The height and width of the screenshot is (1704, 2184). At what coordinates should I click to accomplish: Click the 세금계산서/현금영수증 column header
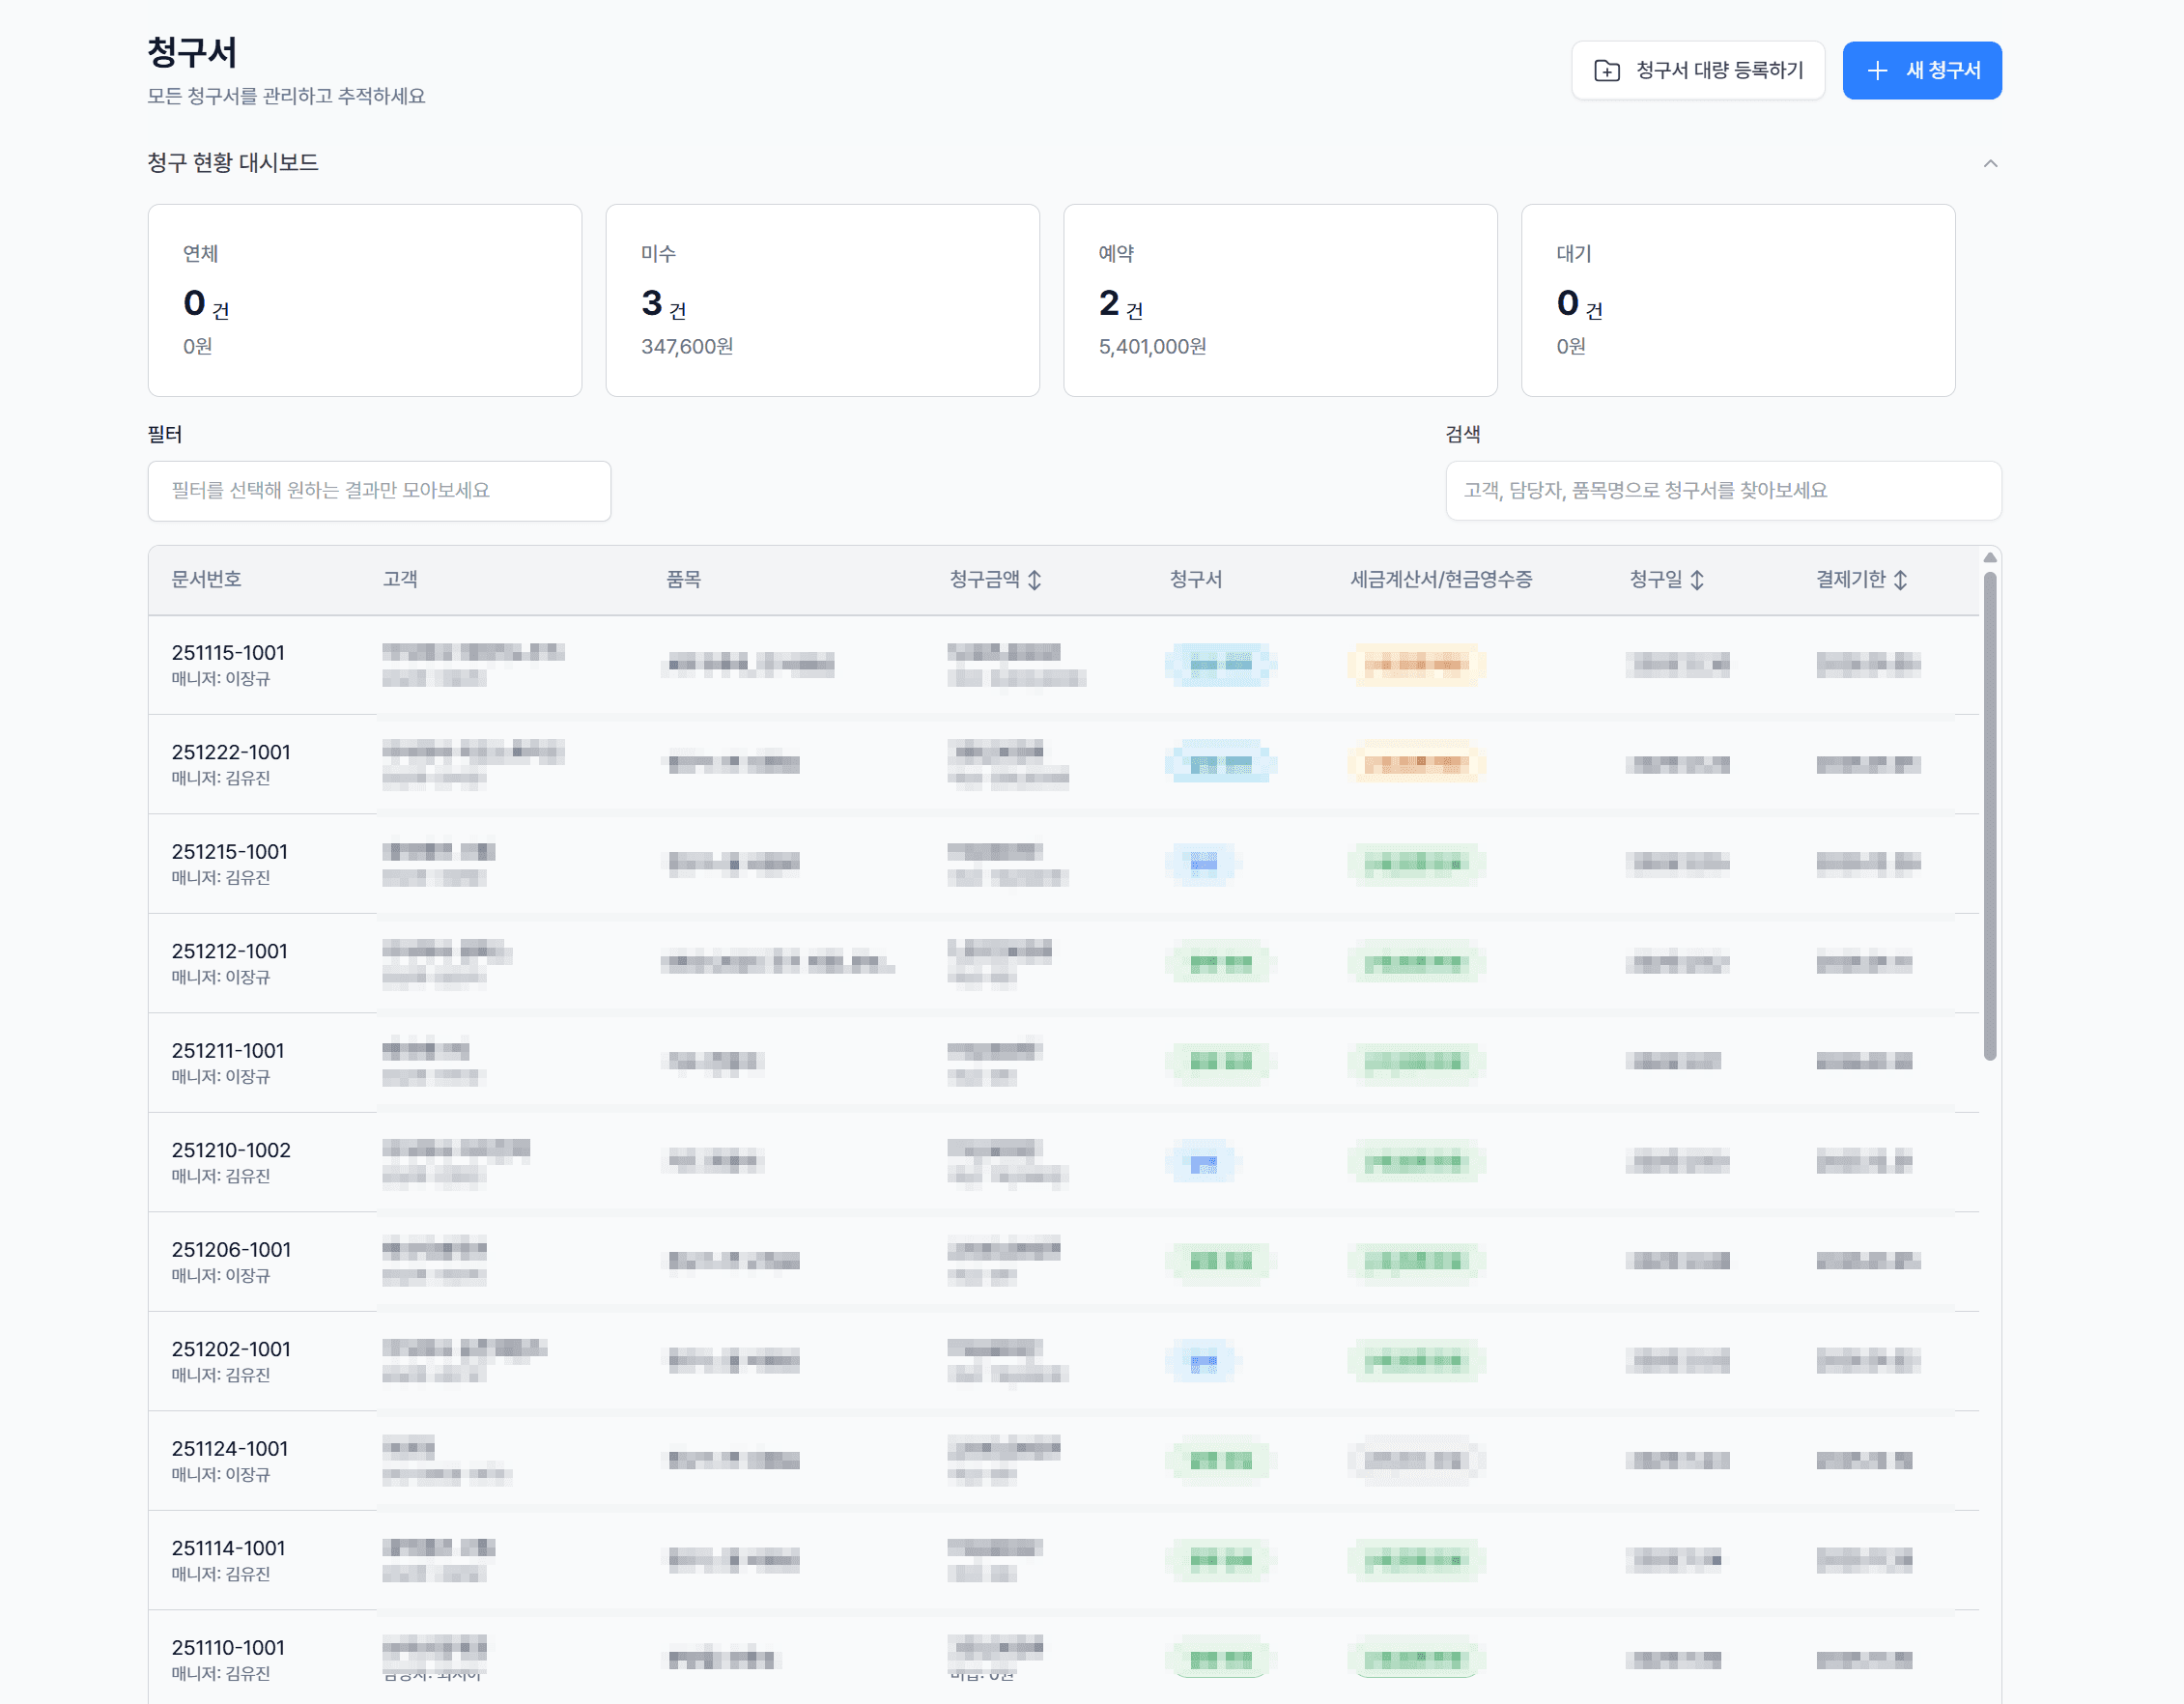1440,579
